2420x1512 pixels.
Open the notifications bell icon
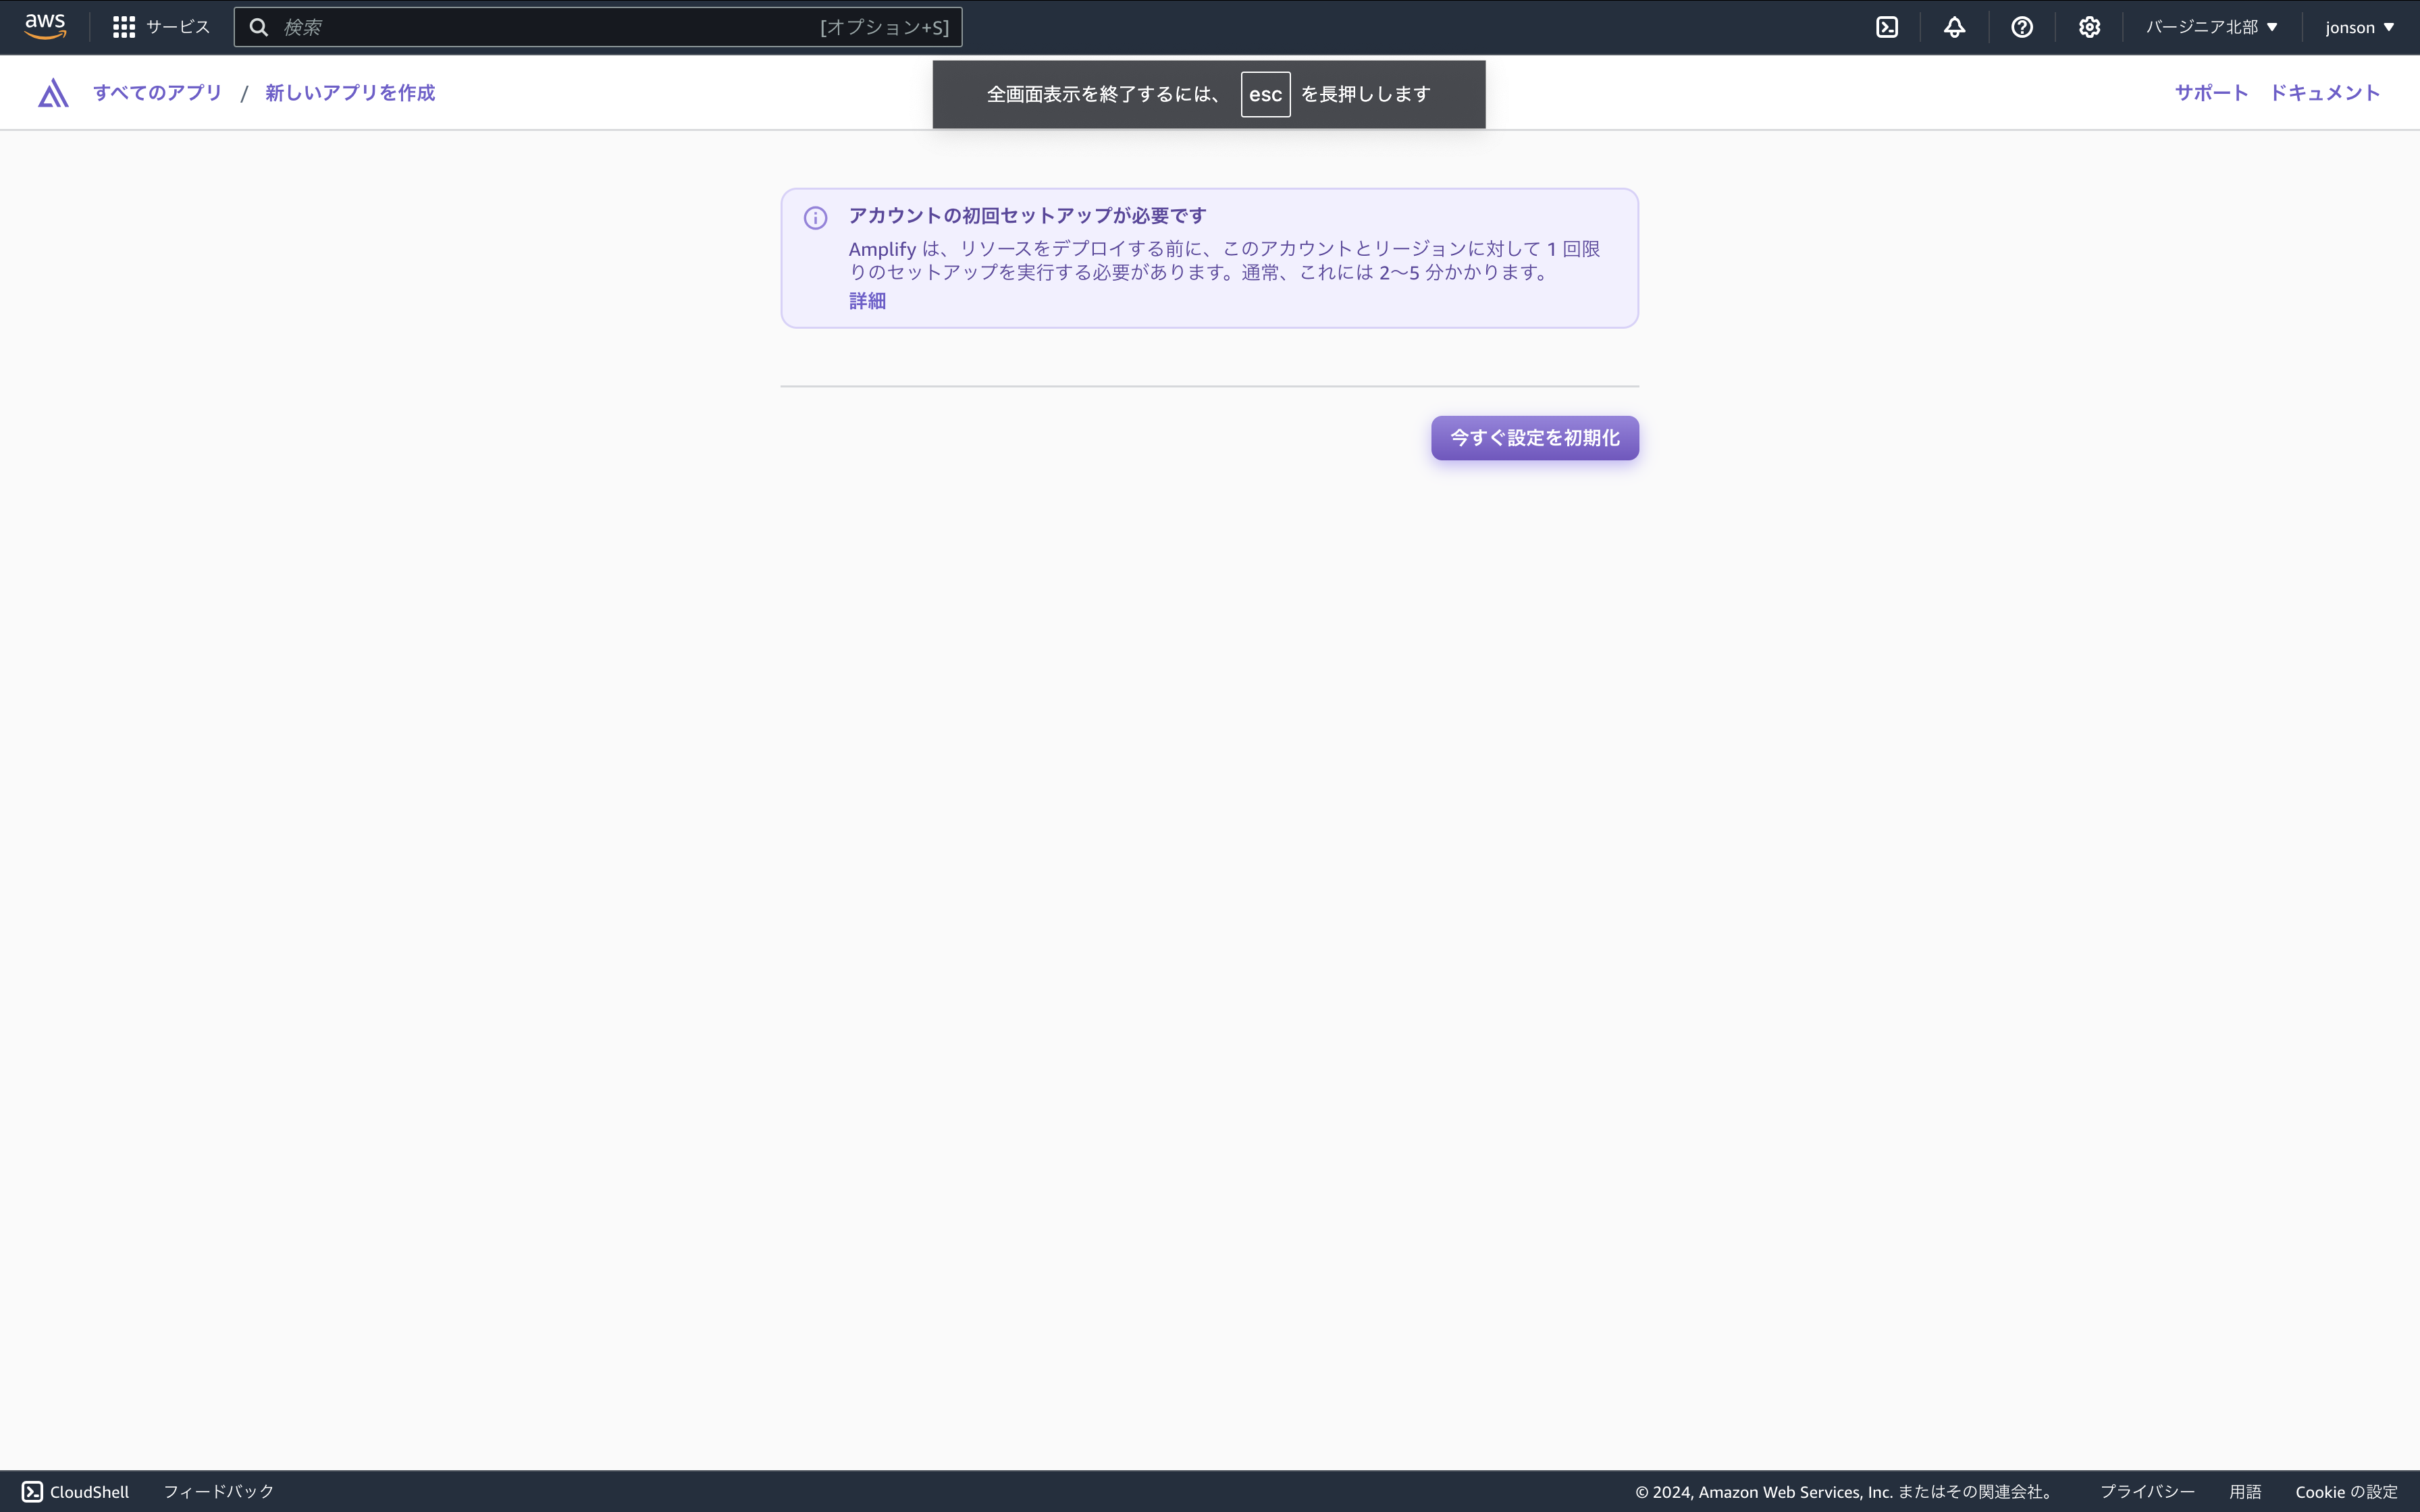1954,27
